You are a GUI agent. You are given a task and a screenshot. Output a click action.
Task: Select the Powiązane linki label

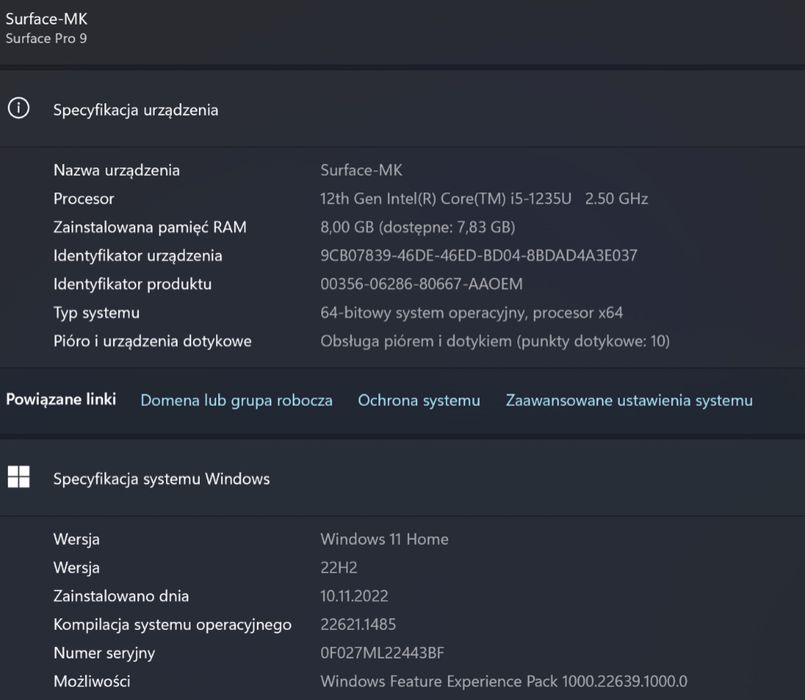61,400
